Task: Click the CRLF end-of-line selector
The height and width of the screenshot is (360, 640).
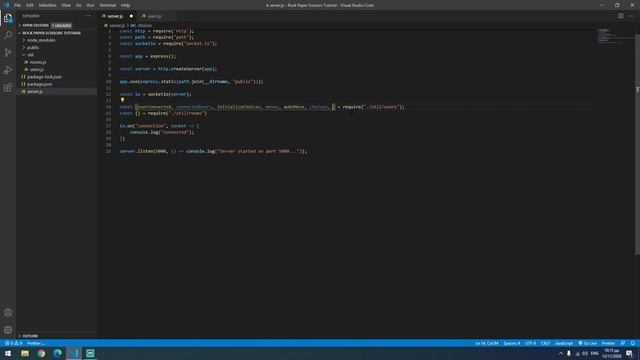Action: [x=545, y=343]
